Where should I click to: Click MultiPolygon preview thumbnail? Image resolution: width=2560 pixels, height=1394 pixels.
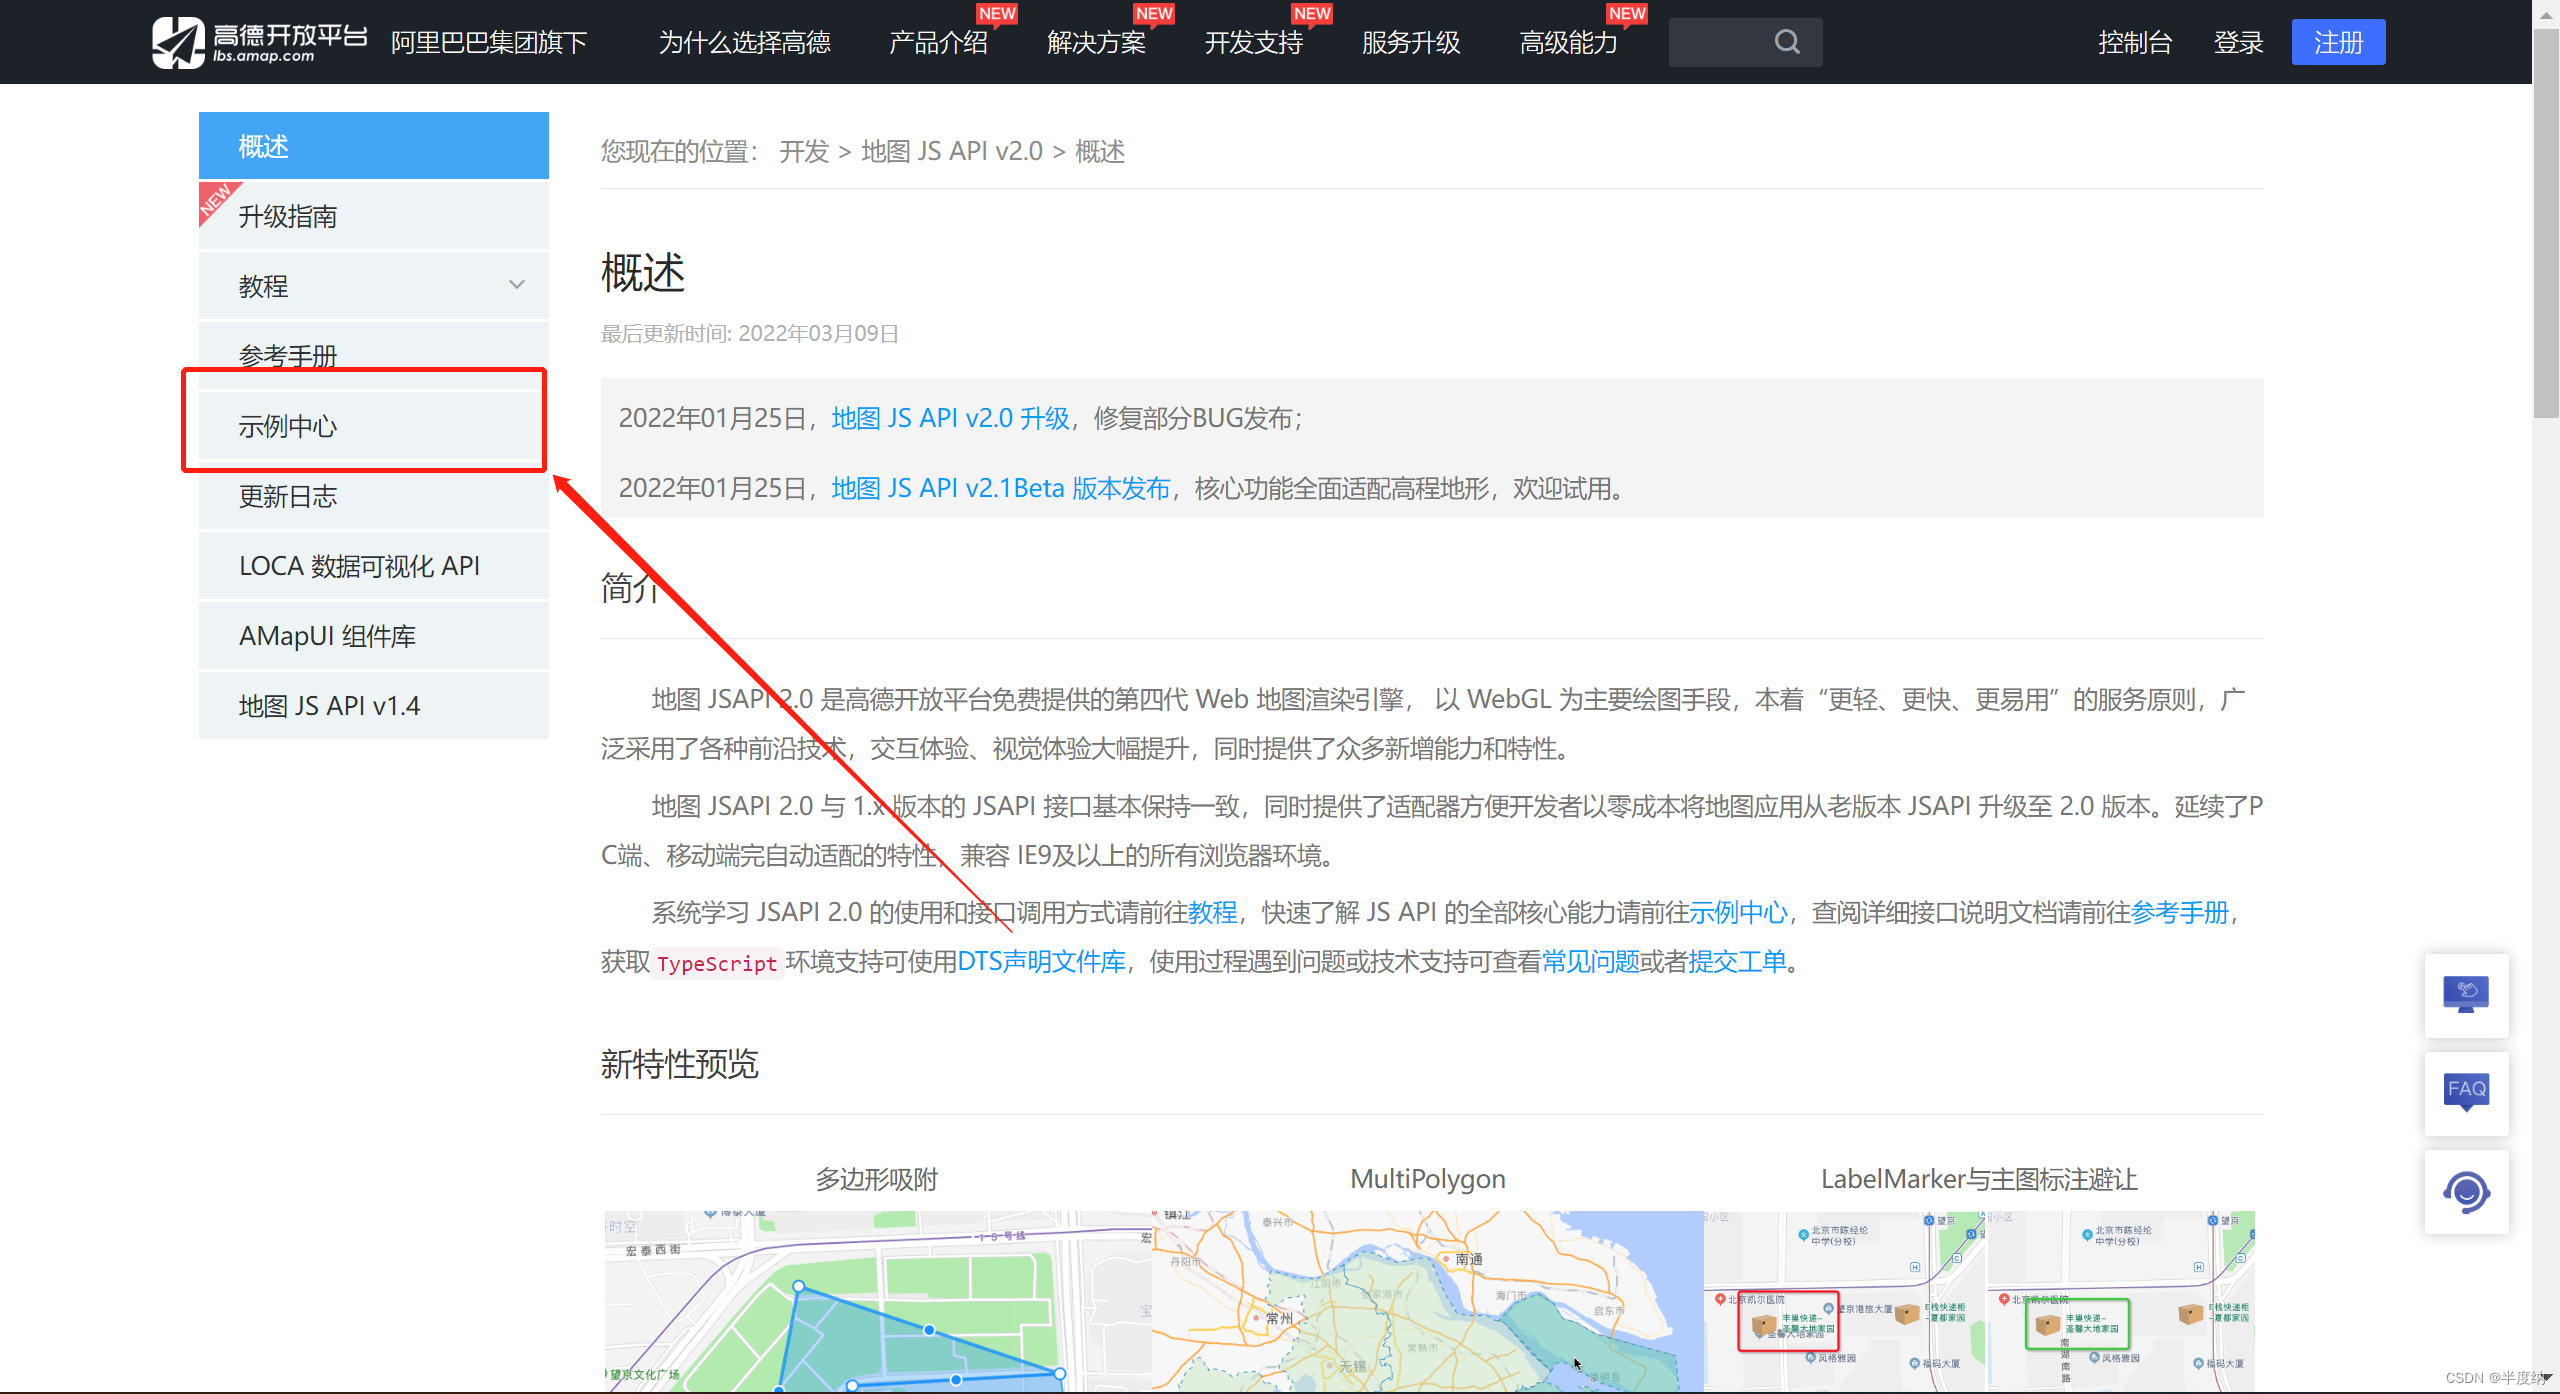pos(1427,1301)
